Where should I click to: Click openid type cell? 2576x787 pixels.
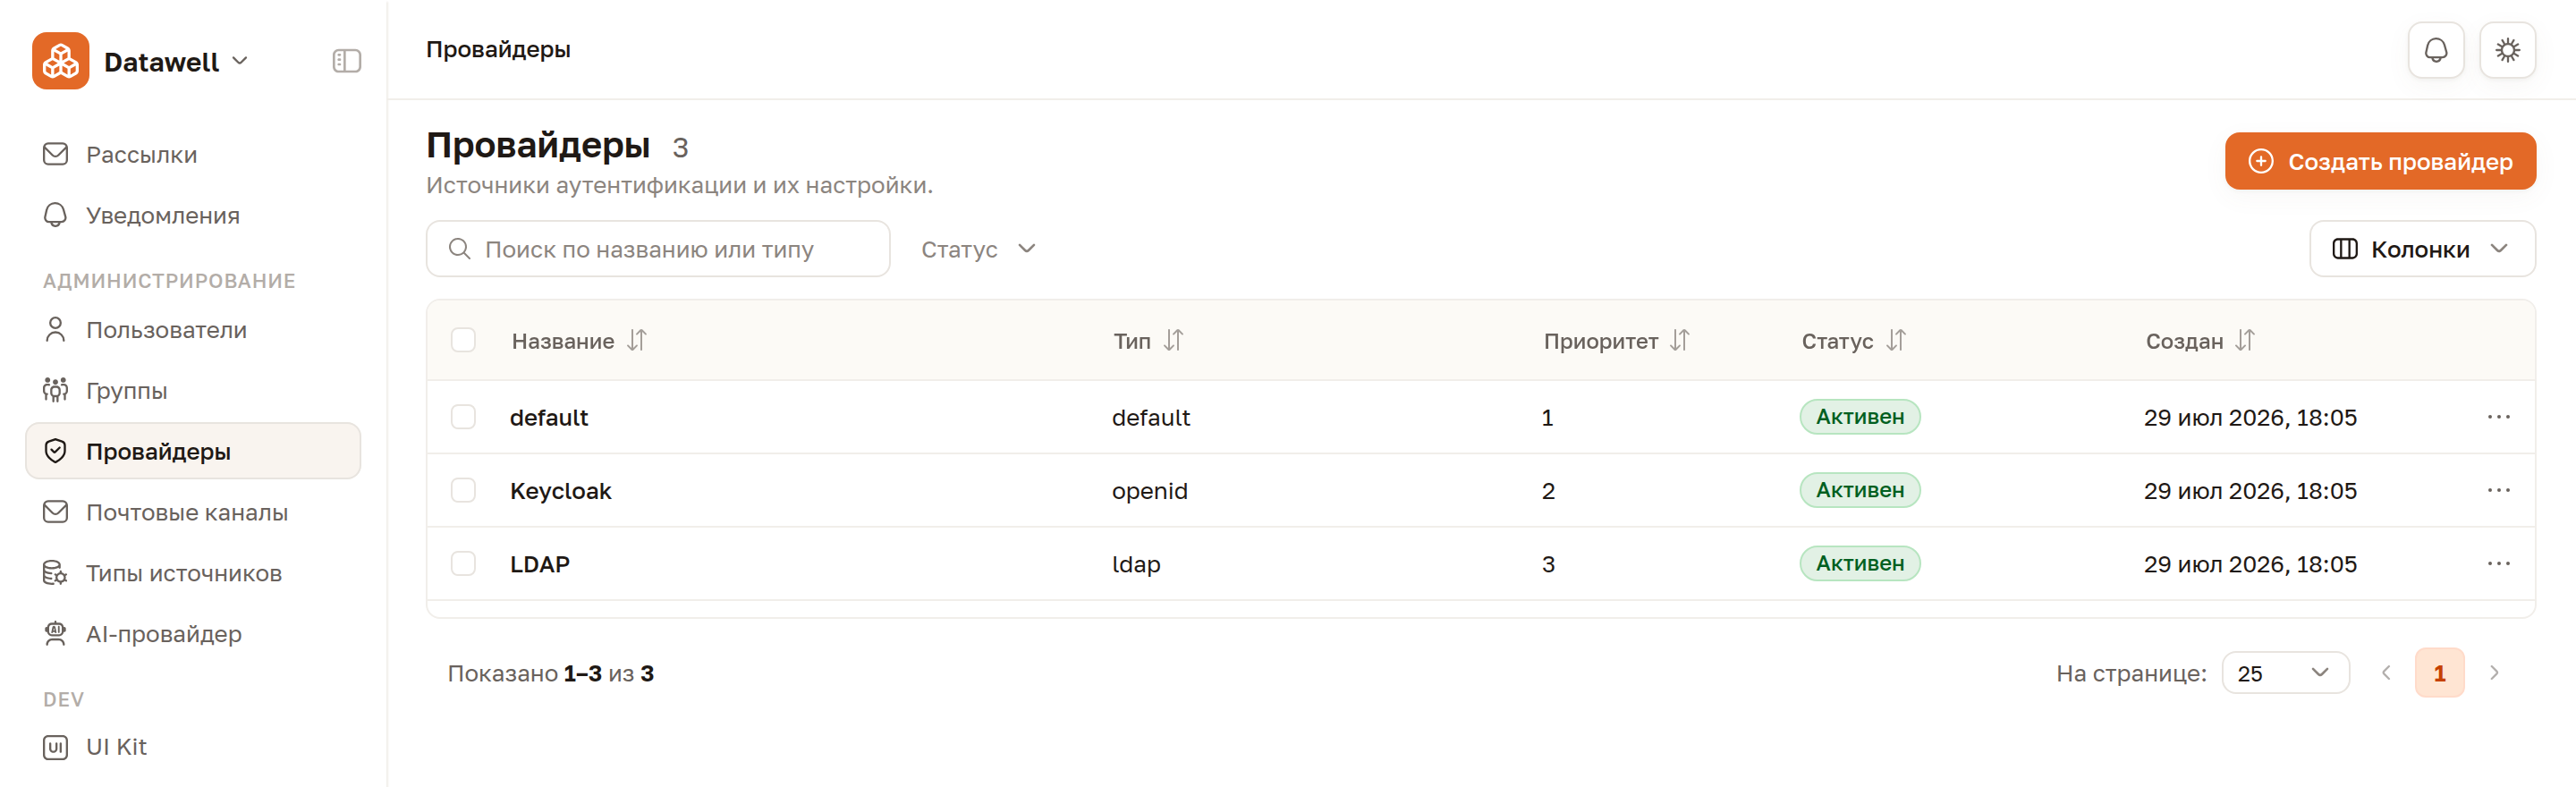tap(1150, 491)
